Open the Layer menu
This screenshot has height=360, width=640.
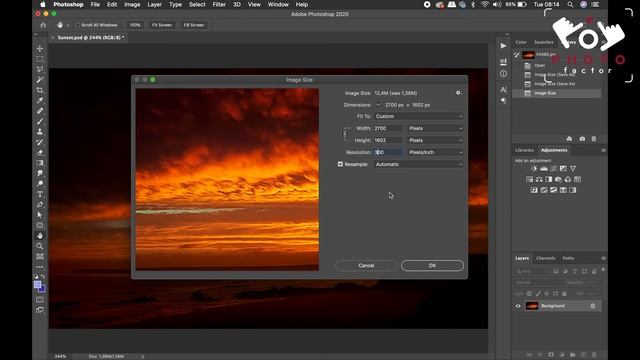(x=154, y=4)
